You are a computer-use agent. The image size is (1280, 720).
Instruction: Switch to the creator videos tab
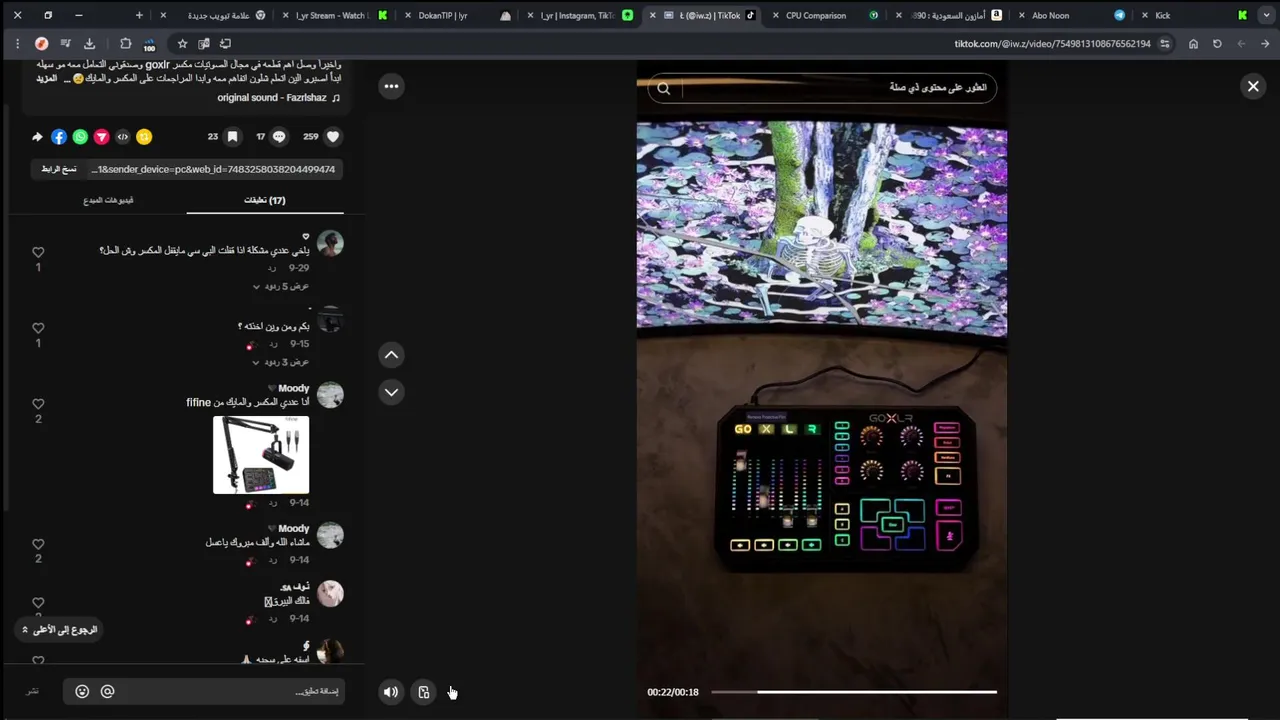coord(108,200)
